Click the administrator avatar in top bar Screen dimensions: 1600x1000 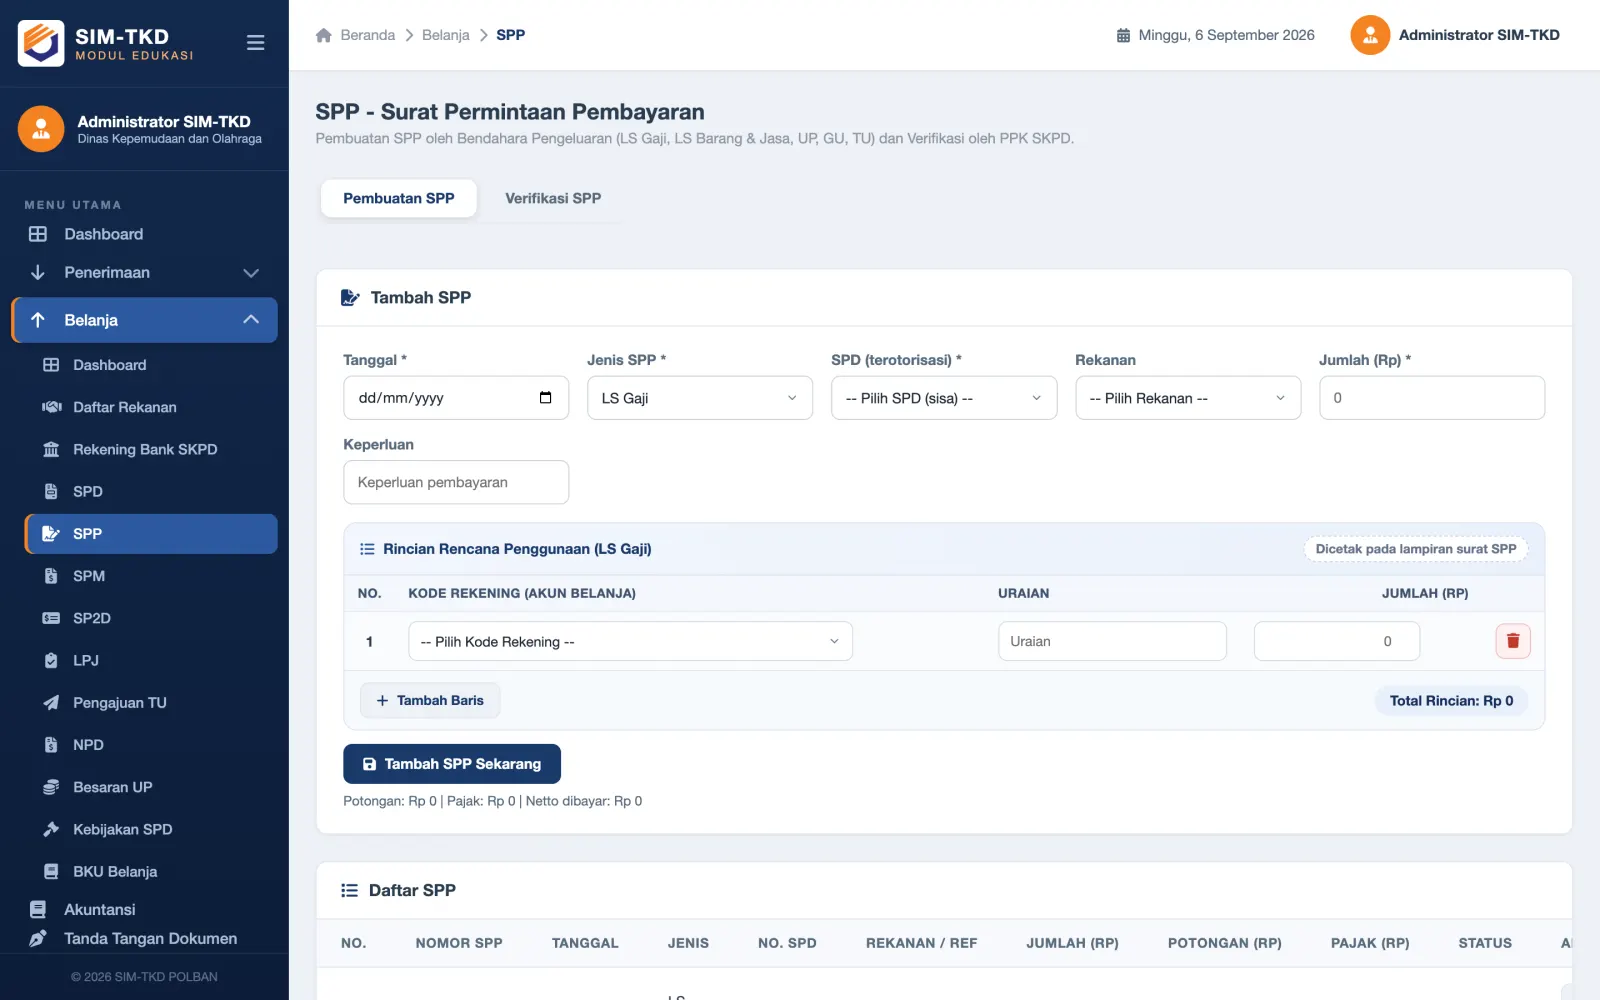pos(1370,35)
